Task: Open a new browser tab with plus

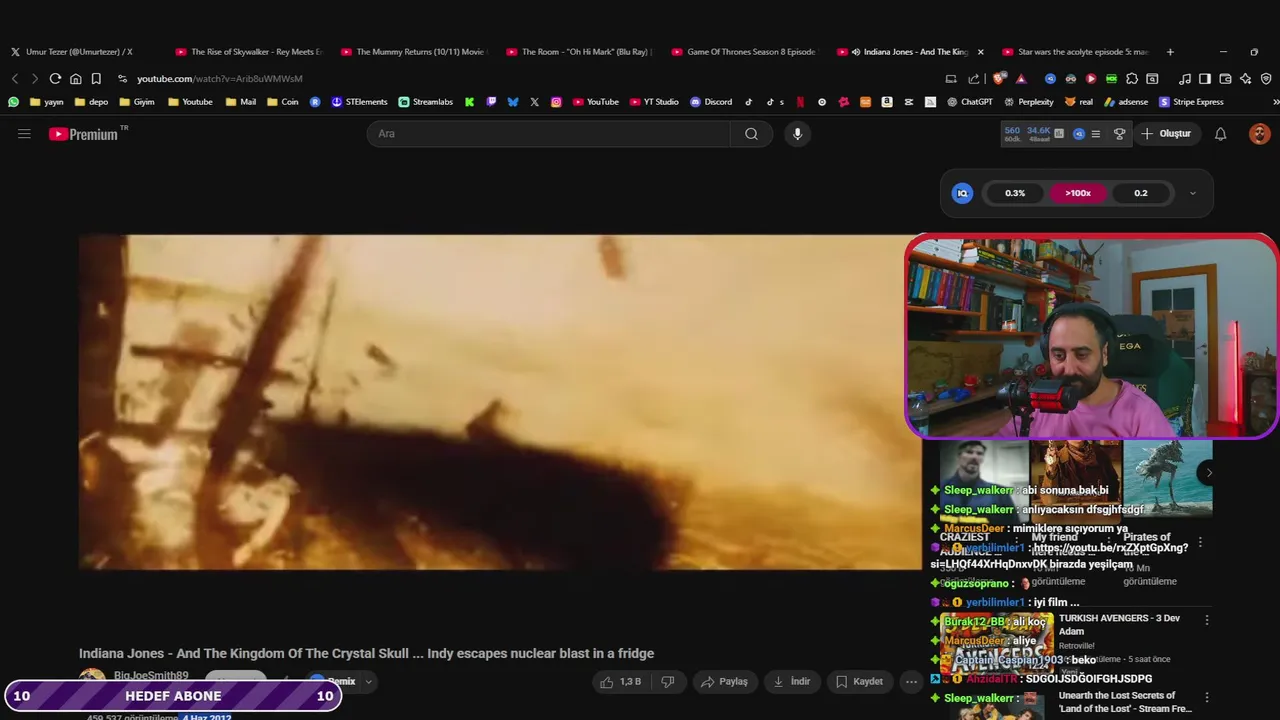Action: [x=1170, y=51]
